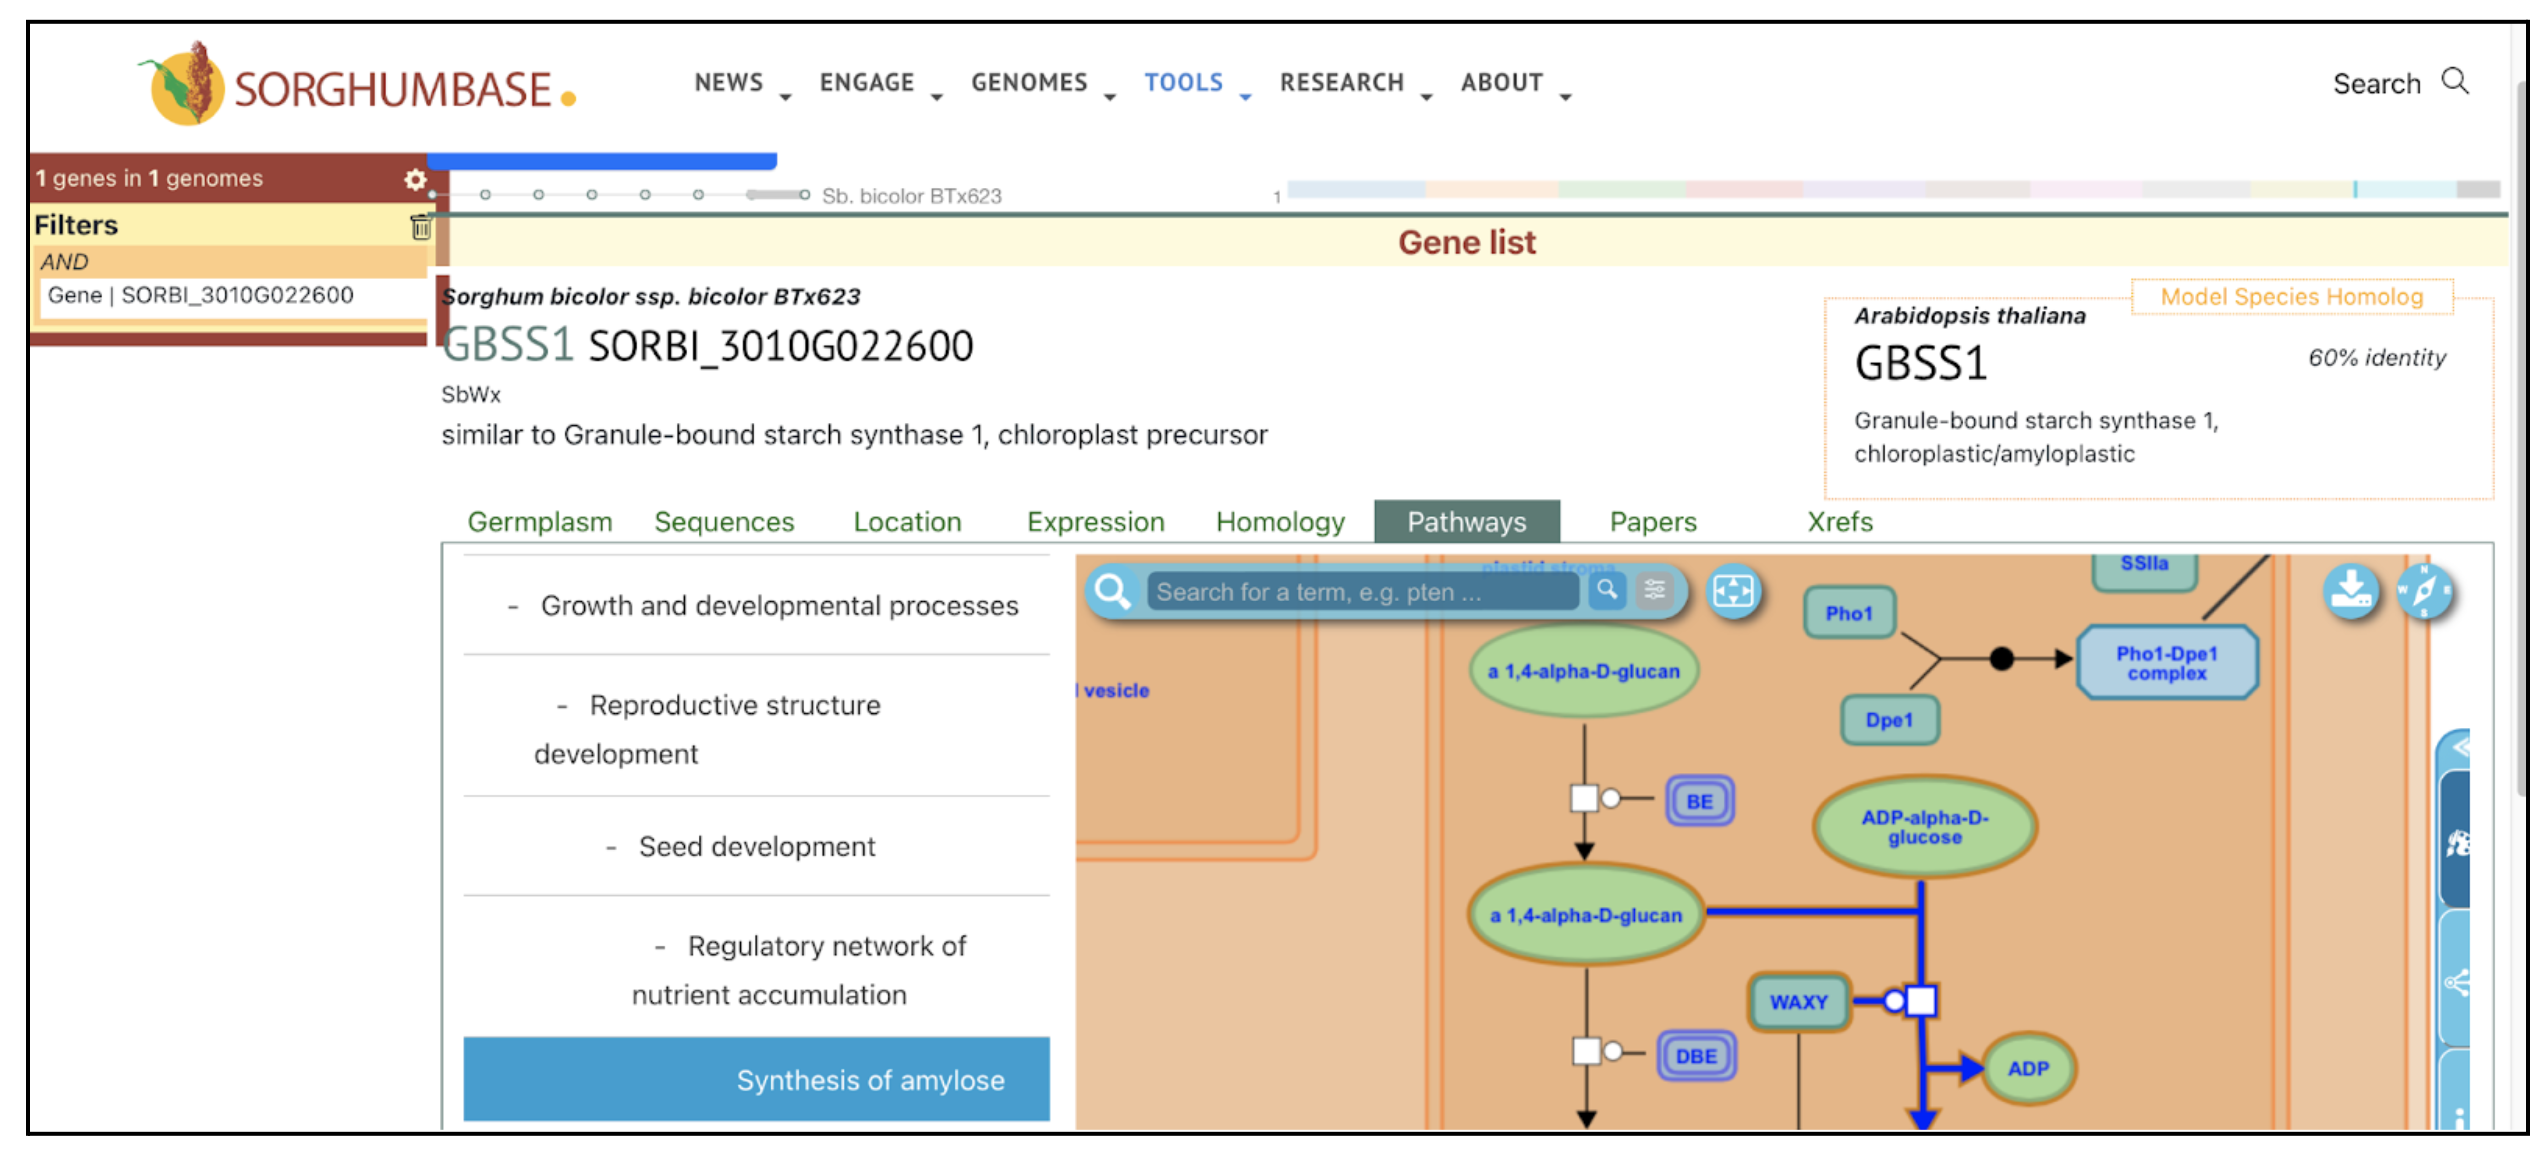Click the small magnifier button in diagram search

(x=1607, y=590)
